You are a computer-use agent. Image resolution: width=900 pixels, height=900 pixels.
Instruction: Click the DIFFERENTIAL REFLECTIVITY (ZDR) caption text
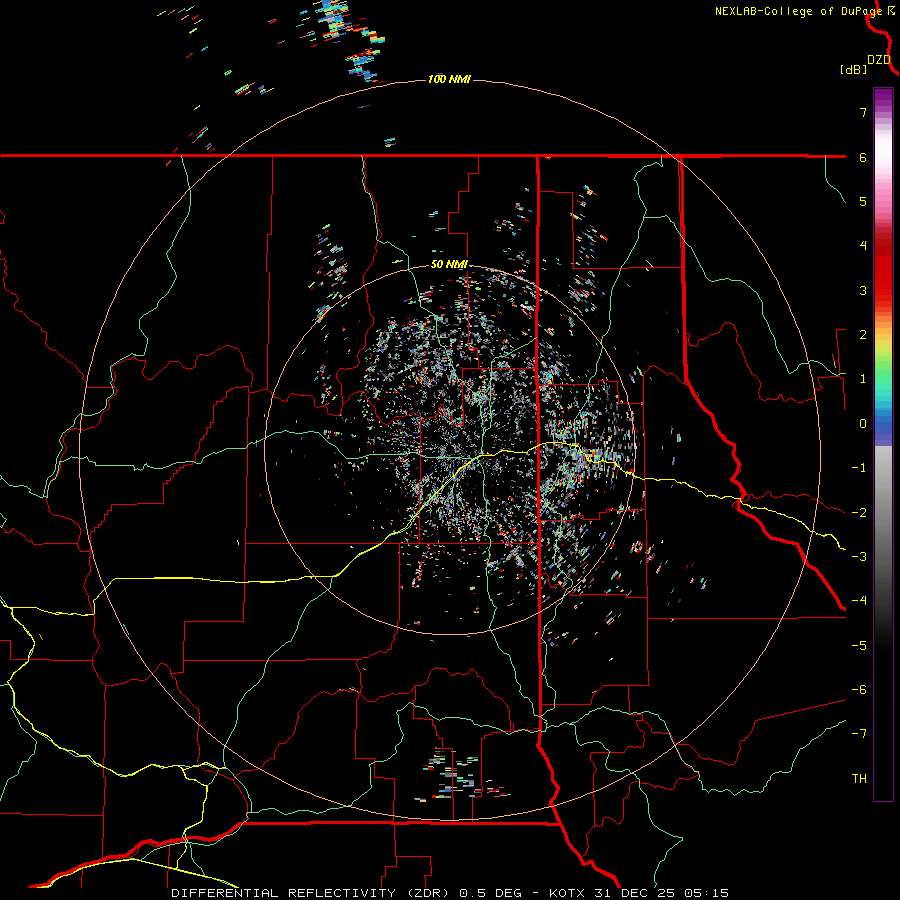[x=312, y=893]
